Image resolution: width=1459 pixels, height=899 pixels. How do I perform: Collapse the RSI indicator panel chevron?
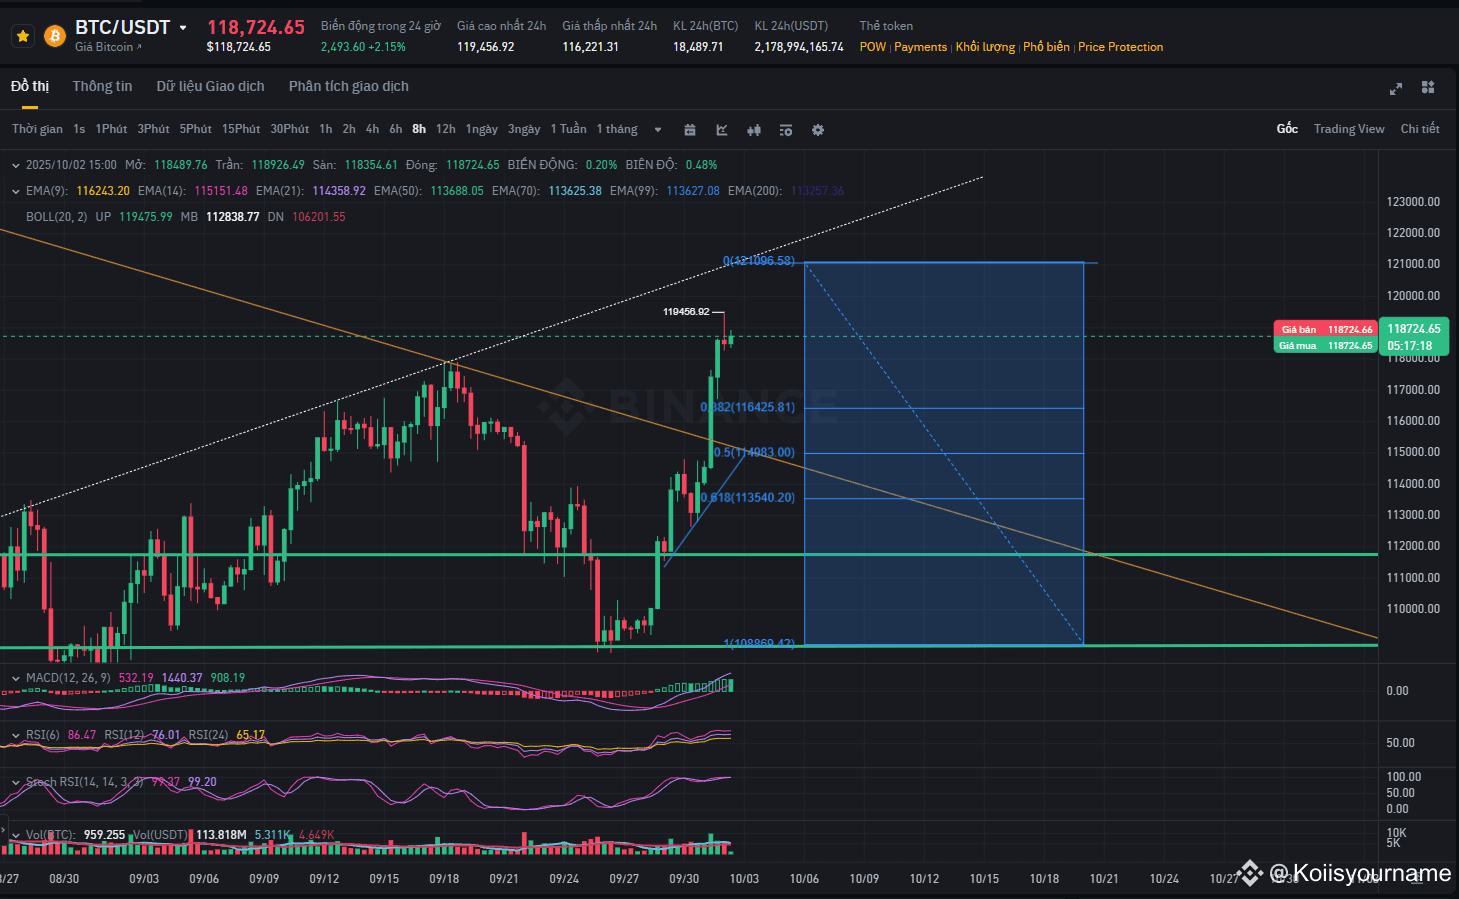tap(15, 735)
